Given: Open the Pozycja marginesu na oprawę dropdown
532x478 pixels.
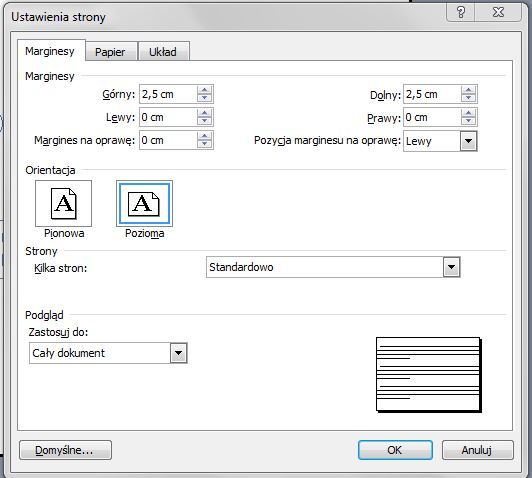Looking at the screenshot, I should coord(469,141).
